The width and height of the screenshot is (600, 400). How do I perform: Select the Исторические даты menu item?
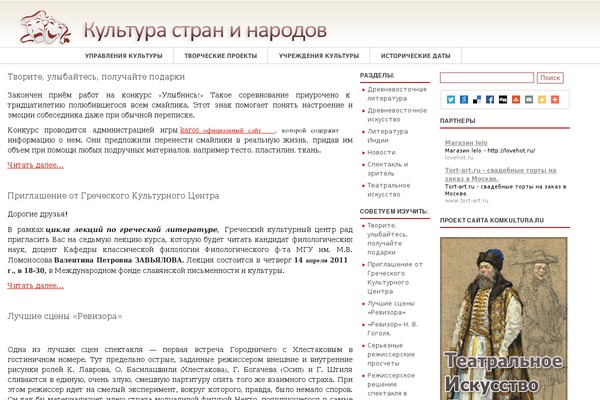pyautogui.click(x=416, y=56)
